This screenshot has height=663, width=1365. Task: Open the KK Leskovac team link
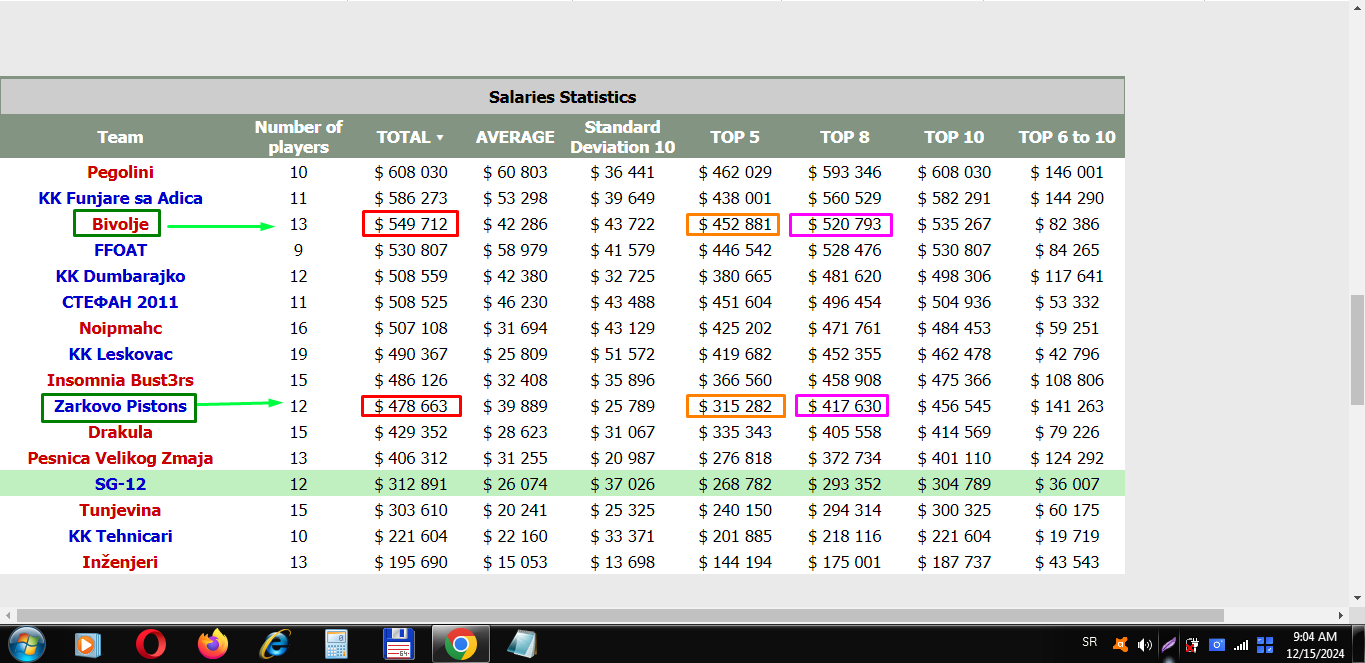(x=120, y=354)
